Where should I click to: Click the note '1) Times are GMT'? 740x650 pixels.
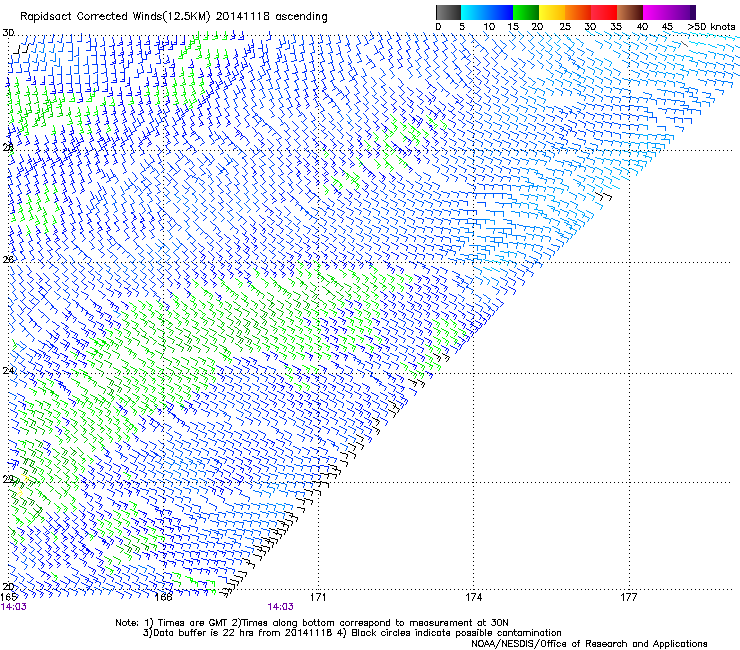tap(185, 623)
